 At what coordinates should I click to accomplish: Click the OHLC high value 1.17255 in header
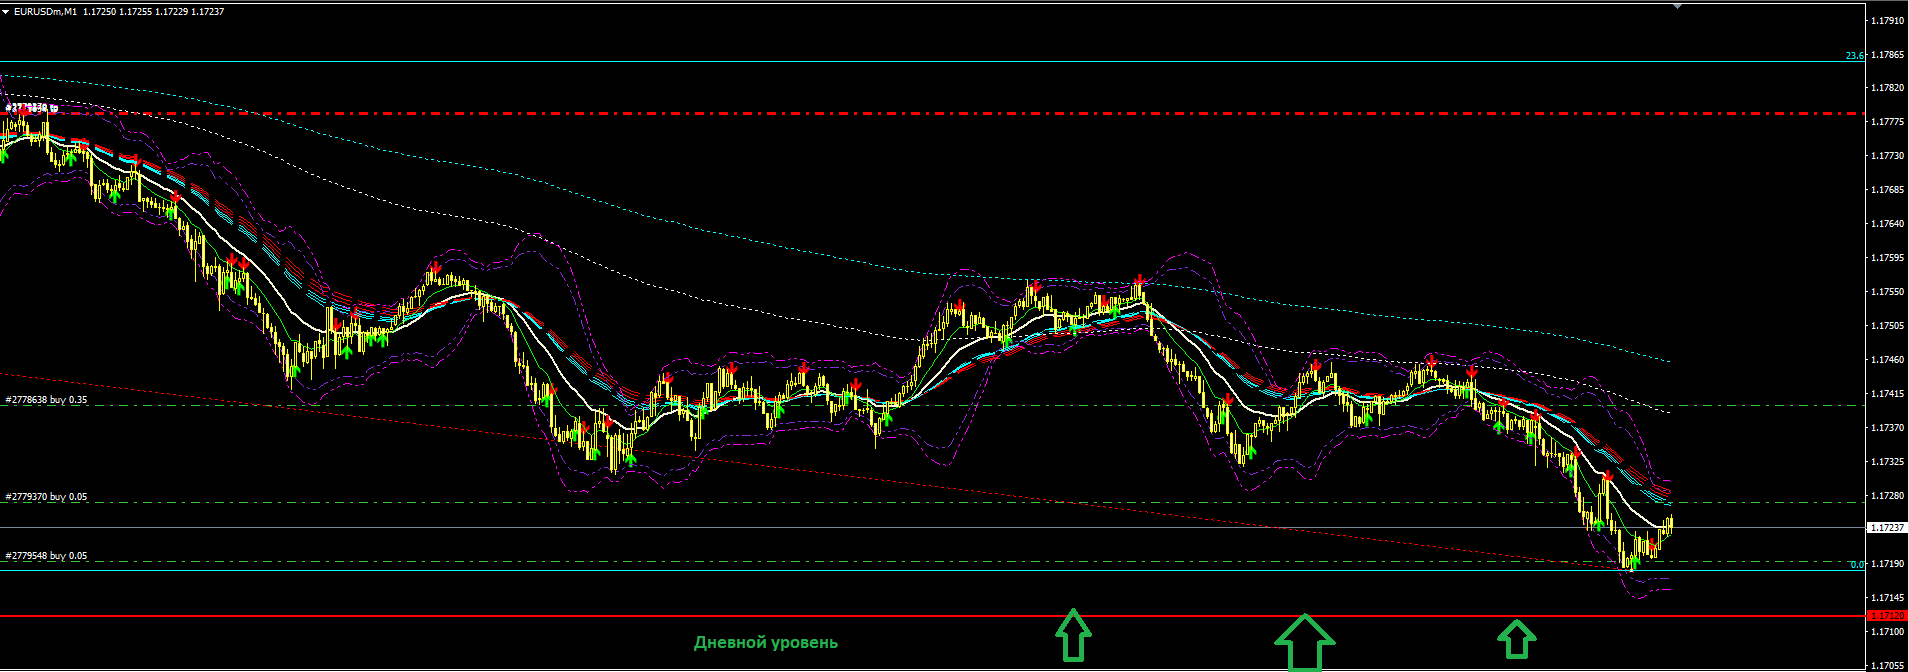point(135,12)
